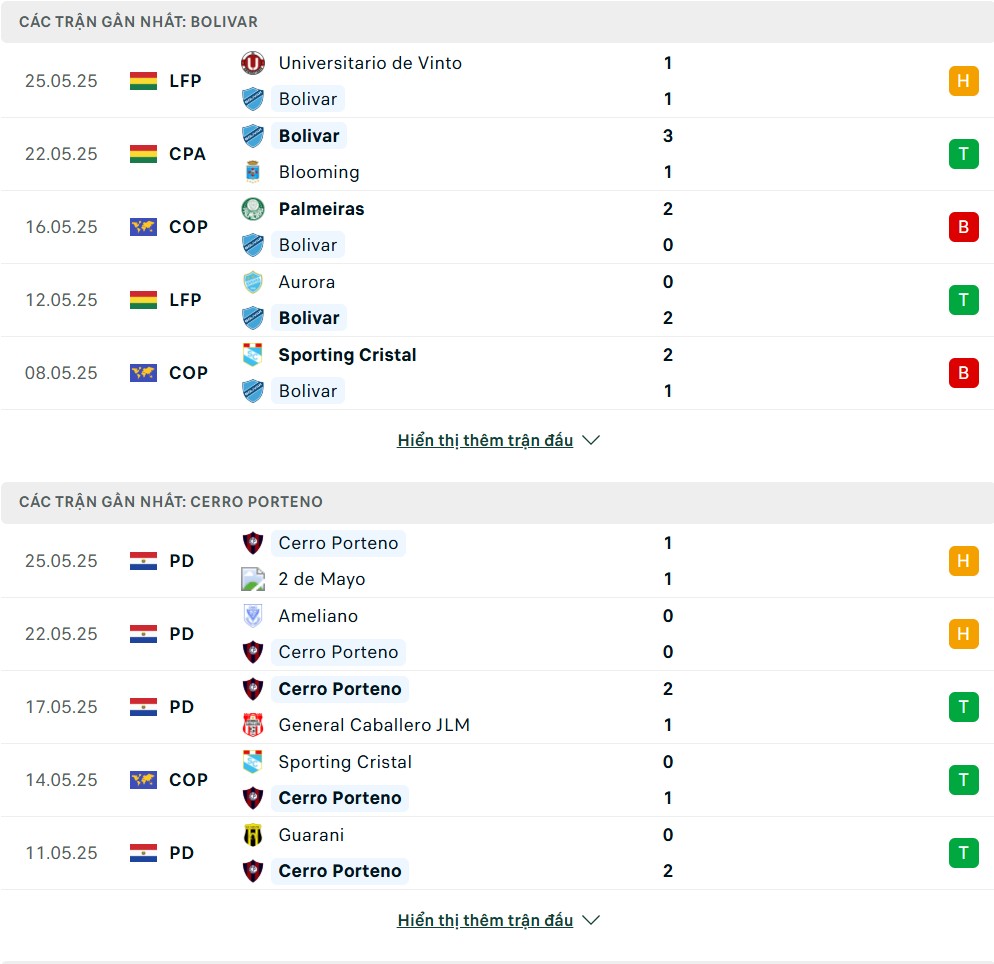Screen dimensions: 994x964
Task: Click the Universitario de Vinto club logo
Action: pos(253,63)
